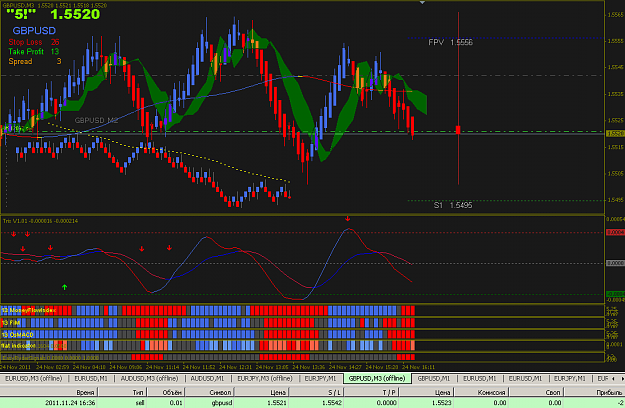Click the 0.01 volume cell
This screenshot has width=625, height=408.
click(x=176, y=402)
